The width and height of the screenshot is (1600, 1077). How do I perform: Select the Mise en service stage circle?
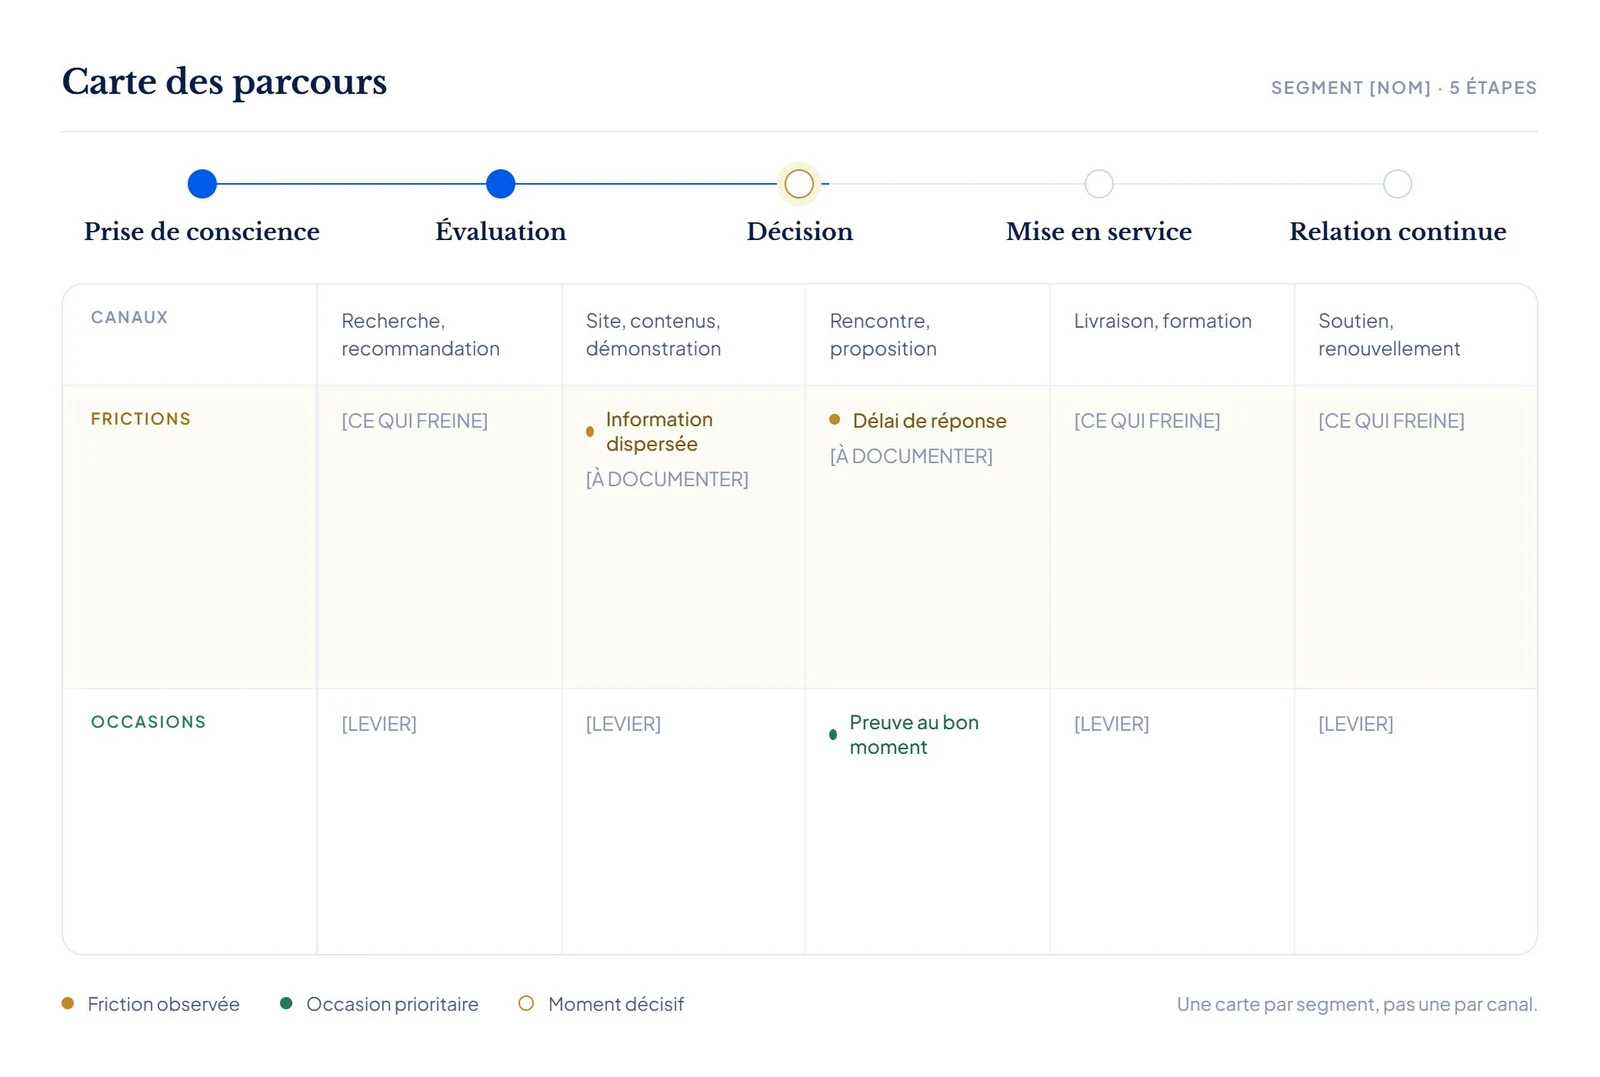1099,184
